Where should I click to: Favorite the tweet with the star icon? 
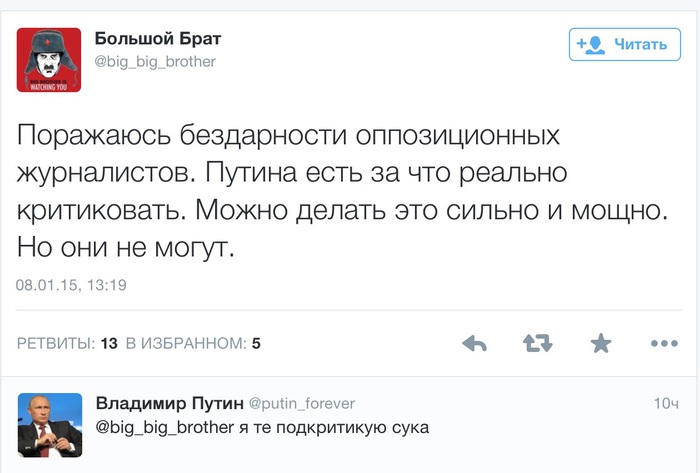(601, 343)
